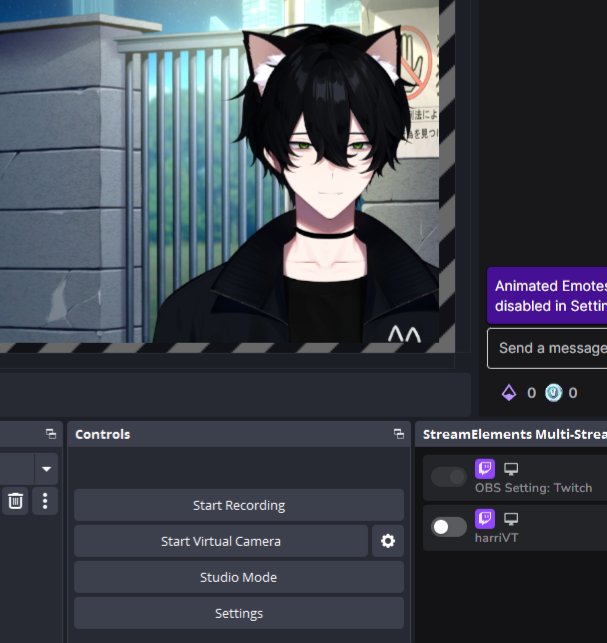The image size is (607, 643).
Task: Click the Start Recording button
Action: 239,505
